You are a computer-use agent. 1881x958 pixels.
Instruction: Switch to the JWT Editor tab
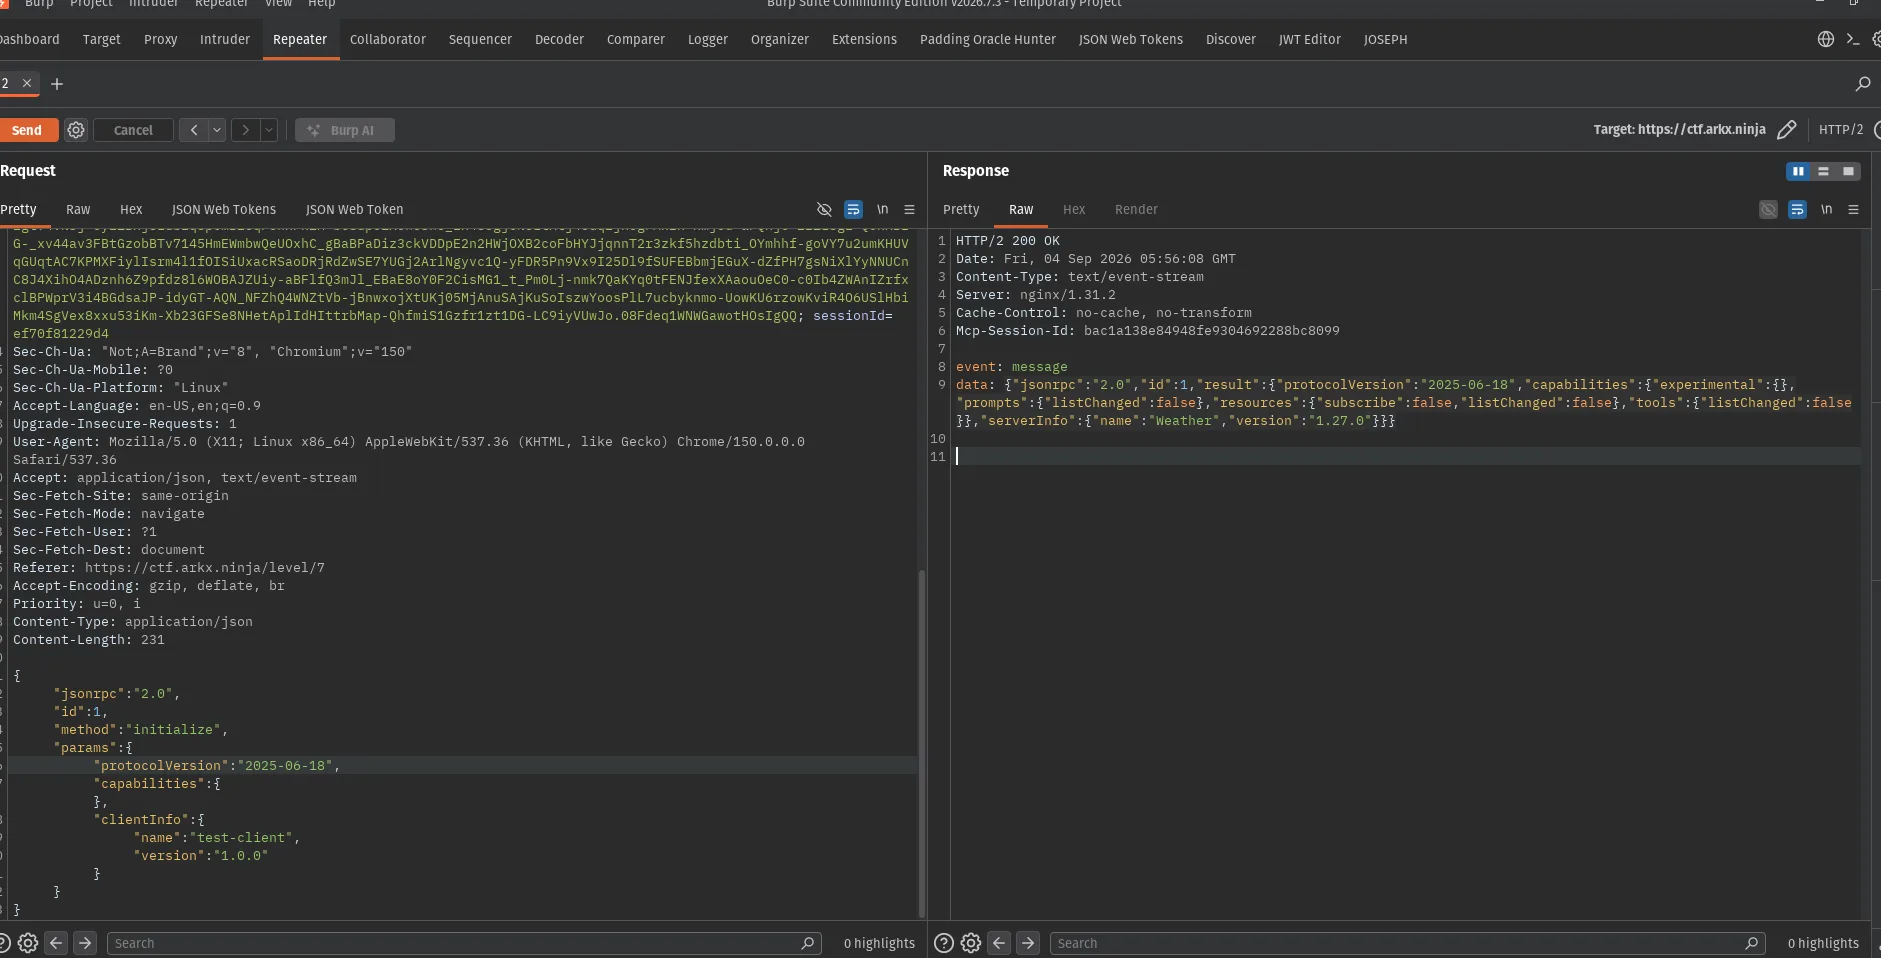(x=1309, y=39)
